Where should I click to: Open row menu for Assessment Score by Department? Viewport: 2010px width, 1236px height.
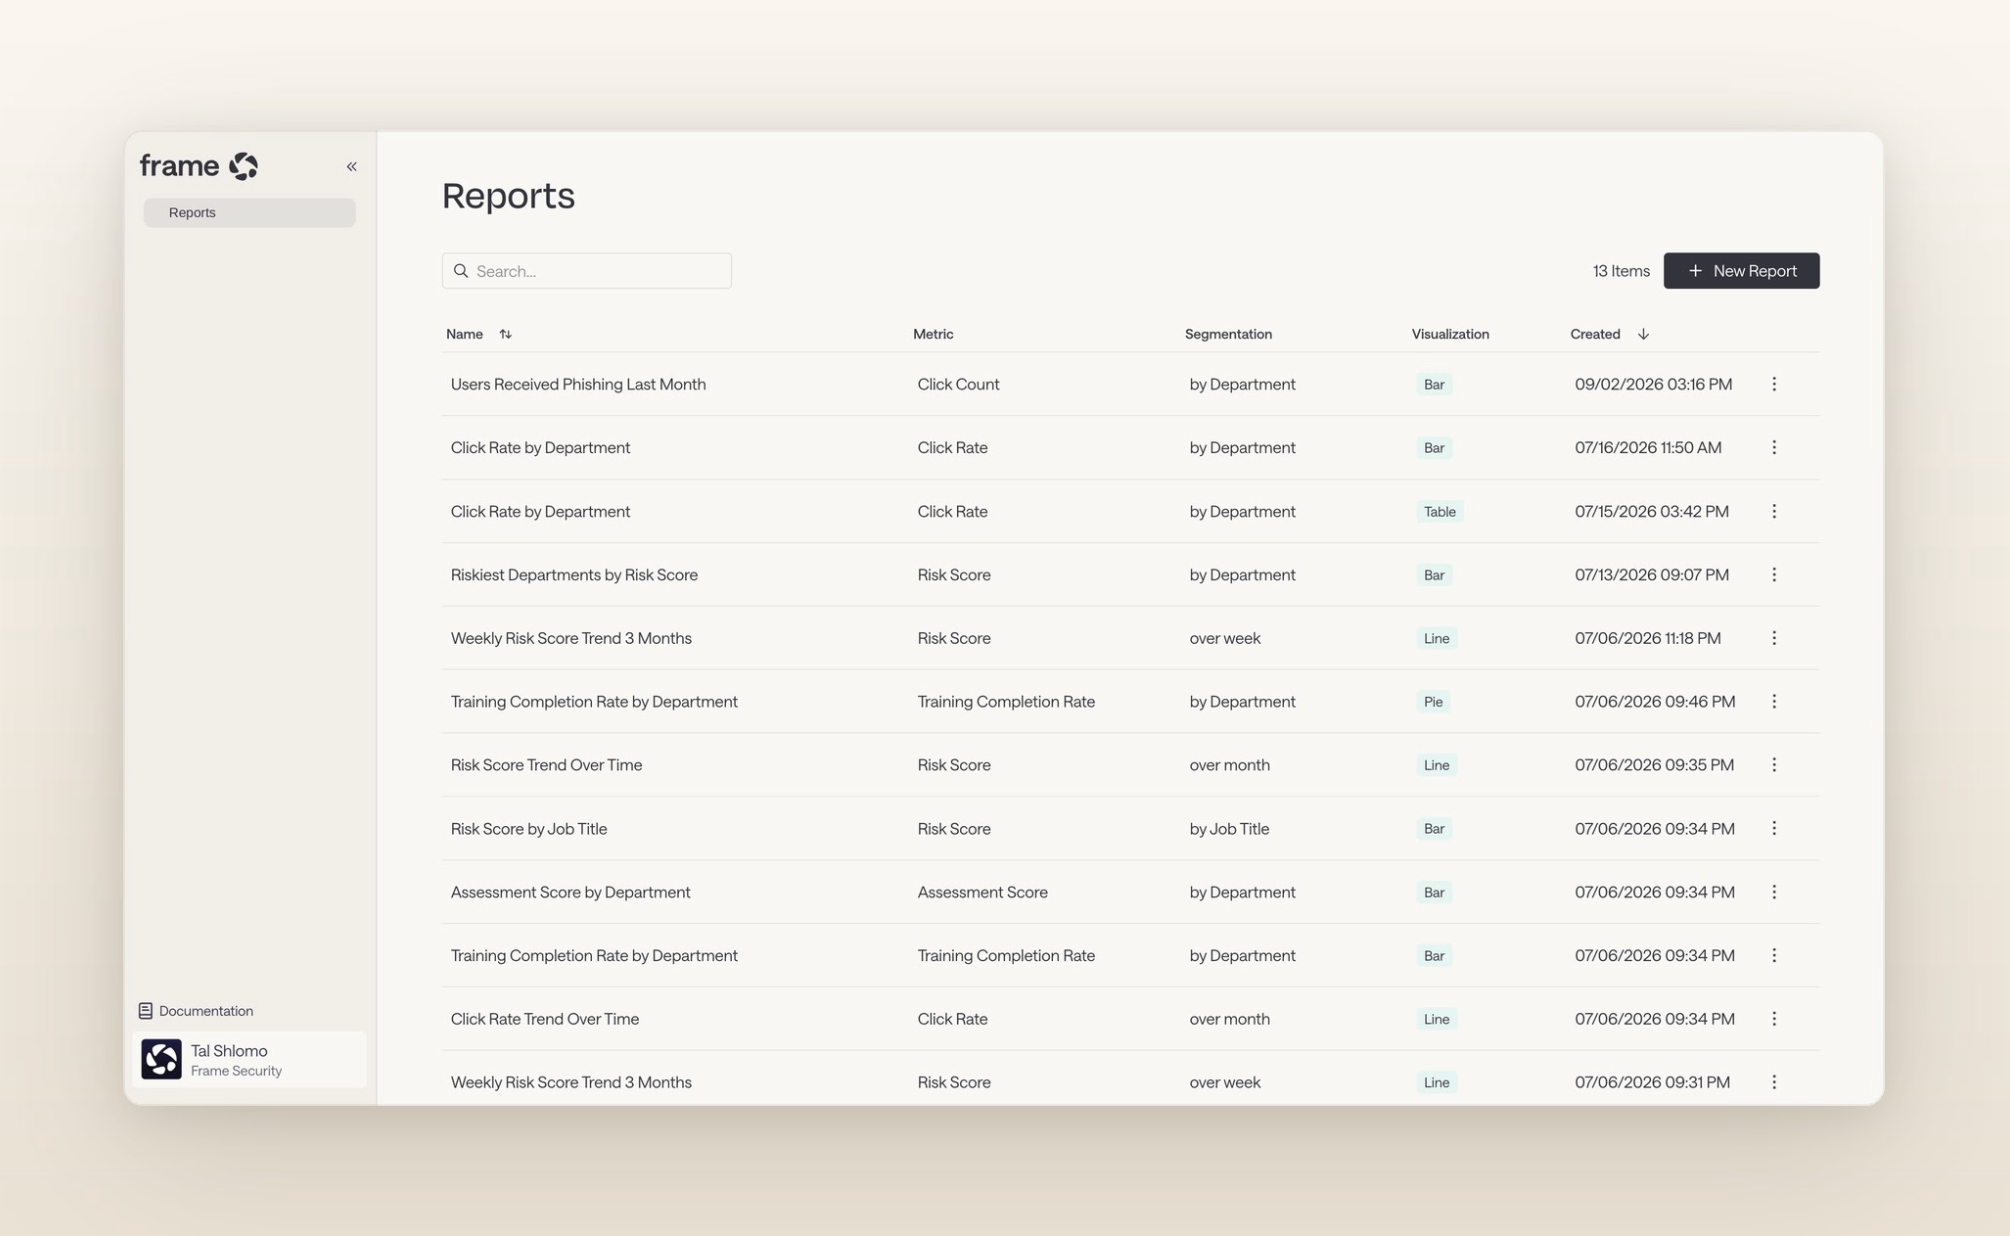click(x=1774, y=892)
